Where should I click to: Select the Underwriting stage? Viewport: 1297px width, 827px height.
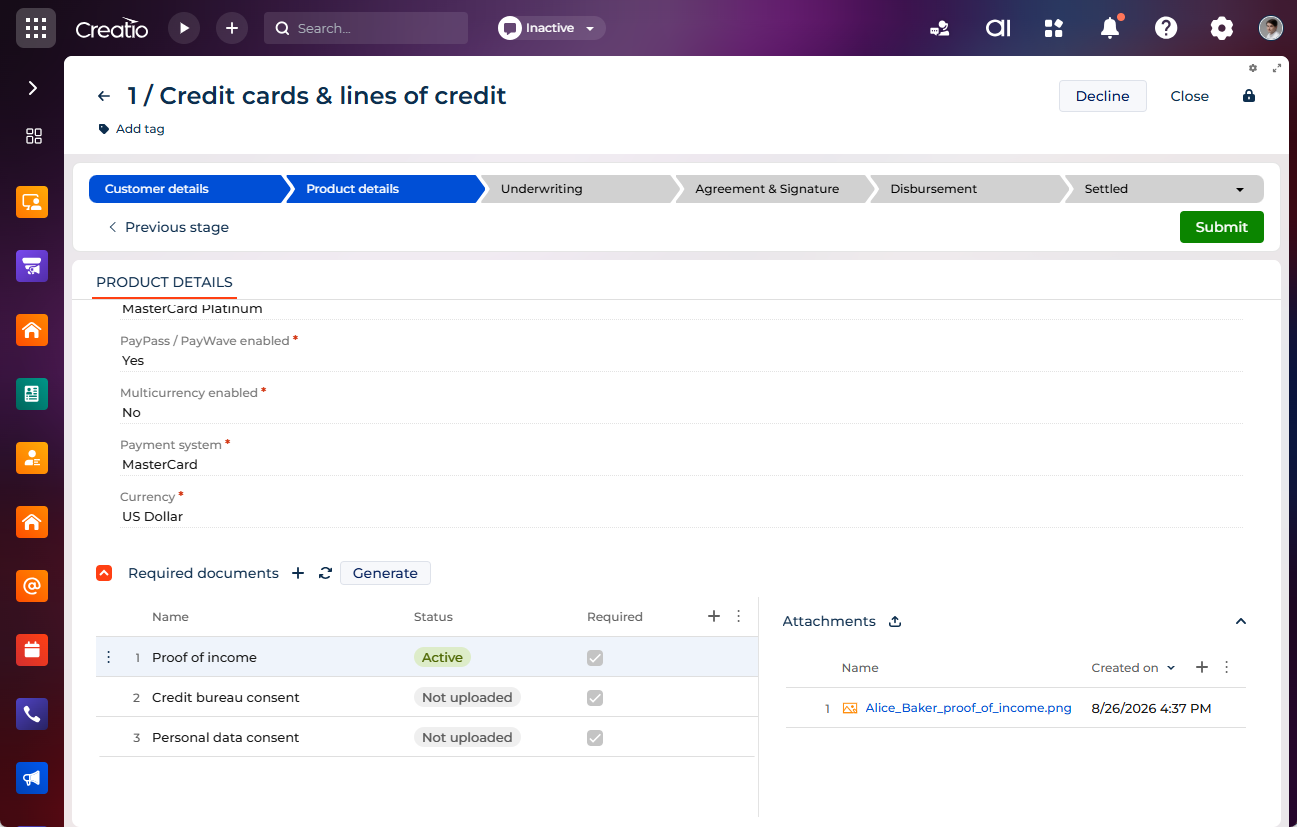577,189
